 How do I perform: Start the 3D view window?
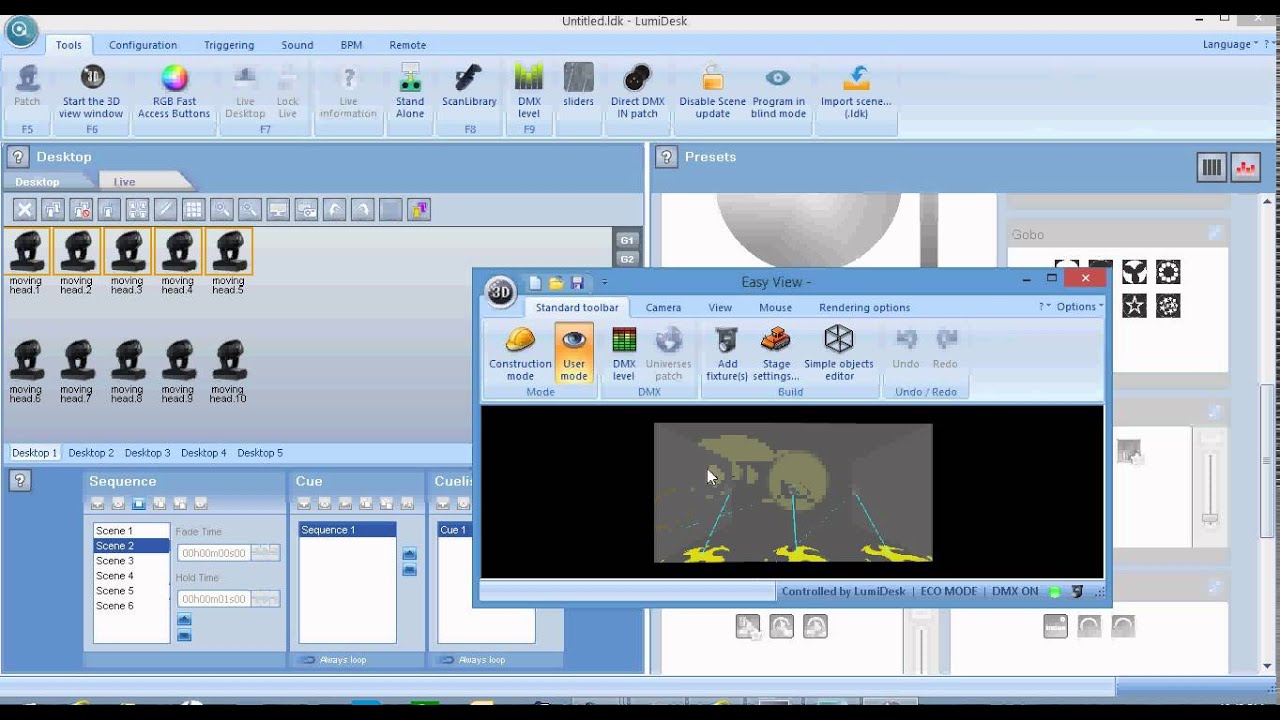(91, 91)
